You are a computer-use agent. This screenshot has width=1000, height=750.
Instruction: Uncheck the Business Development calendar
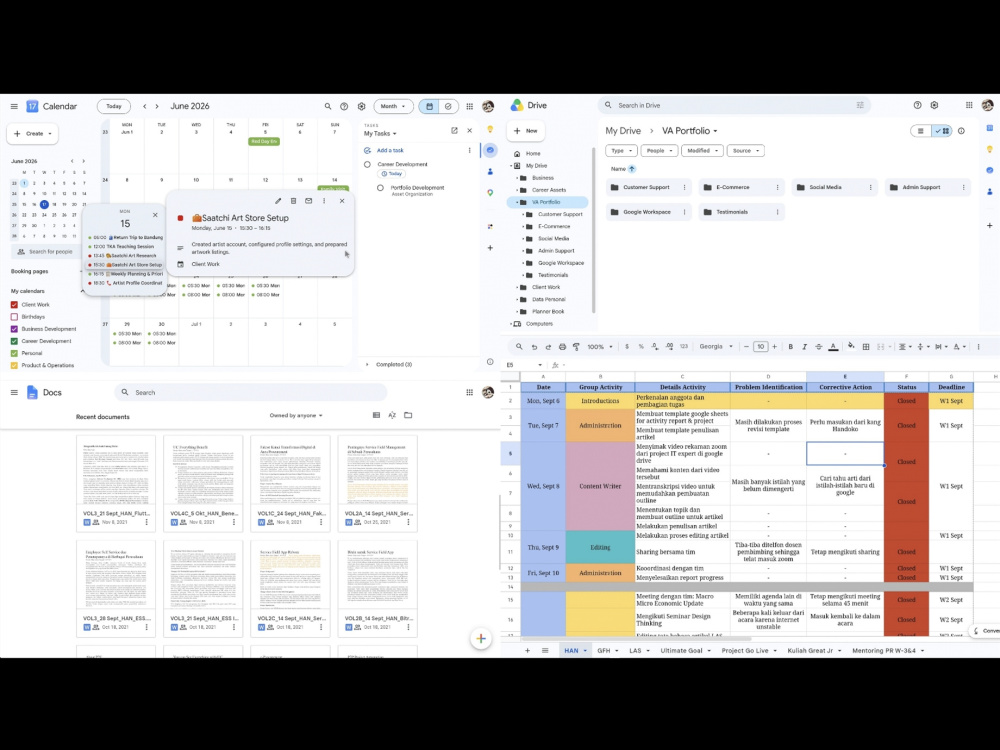click(14, 329)
